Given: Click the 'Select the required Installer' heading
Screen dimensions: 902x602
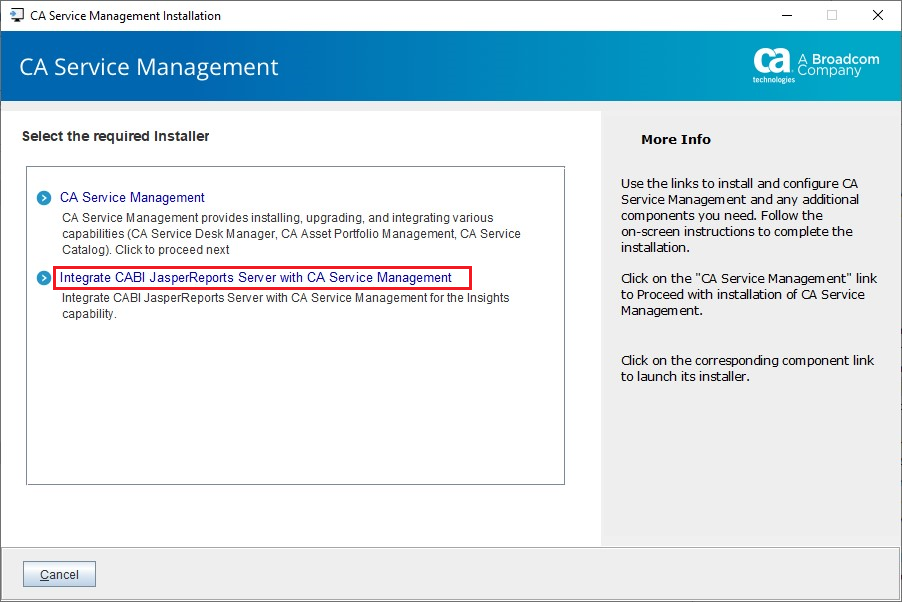Looking at the screenshot, I should pyautogui.click(x=116, y=136).
